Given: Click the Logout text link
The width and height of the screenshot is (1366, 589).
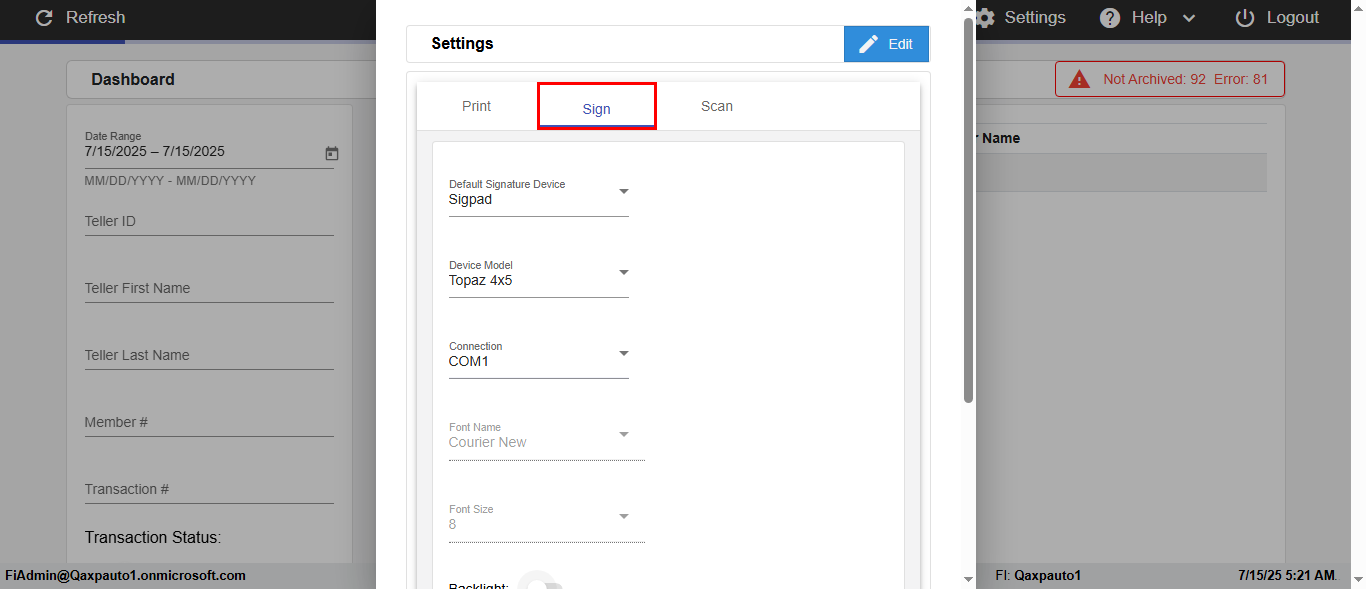Looking at the screenshot, I should click(x=1293, y=18).
